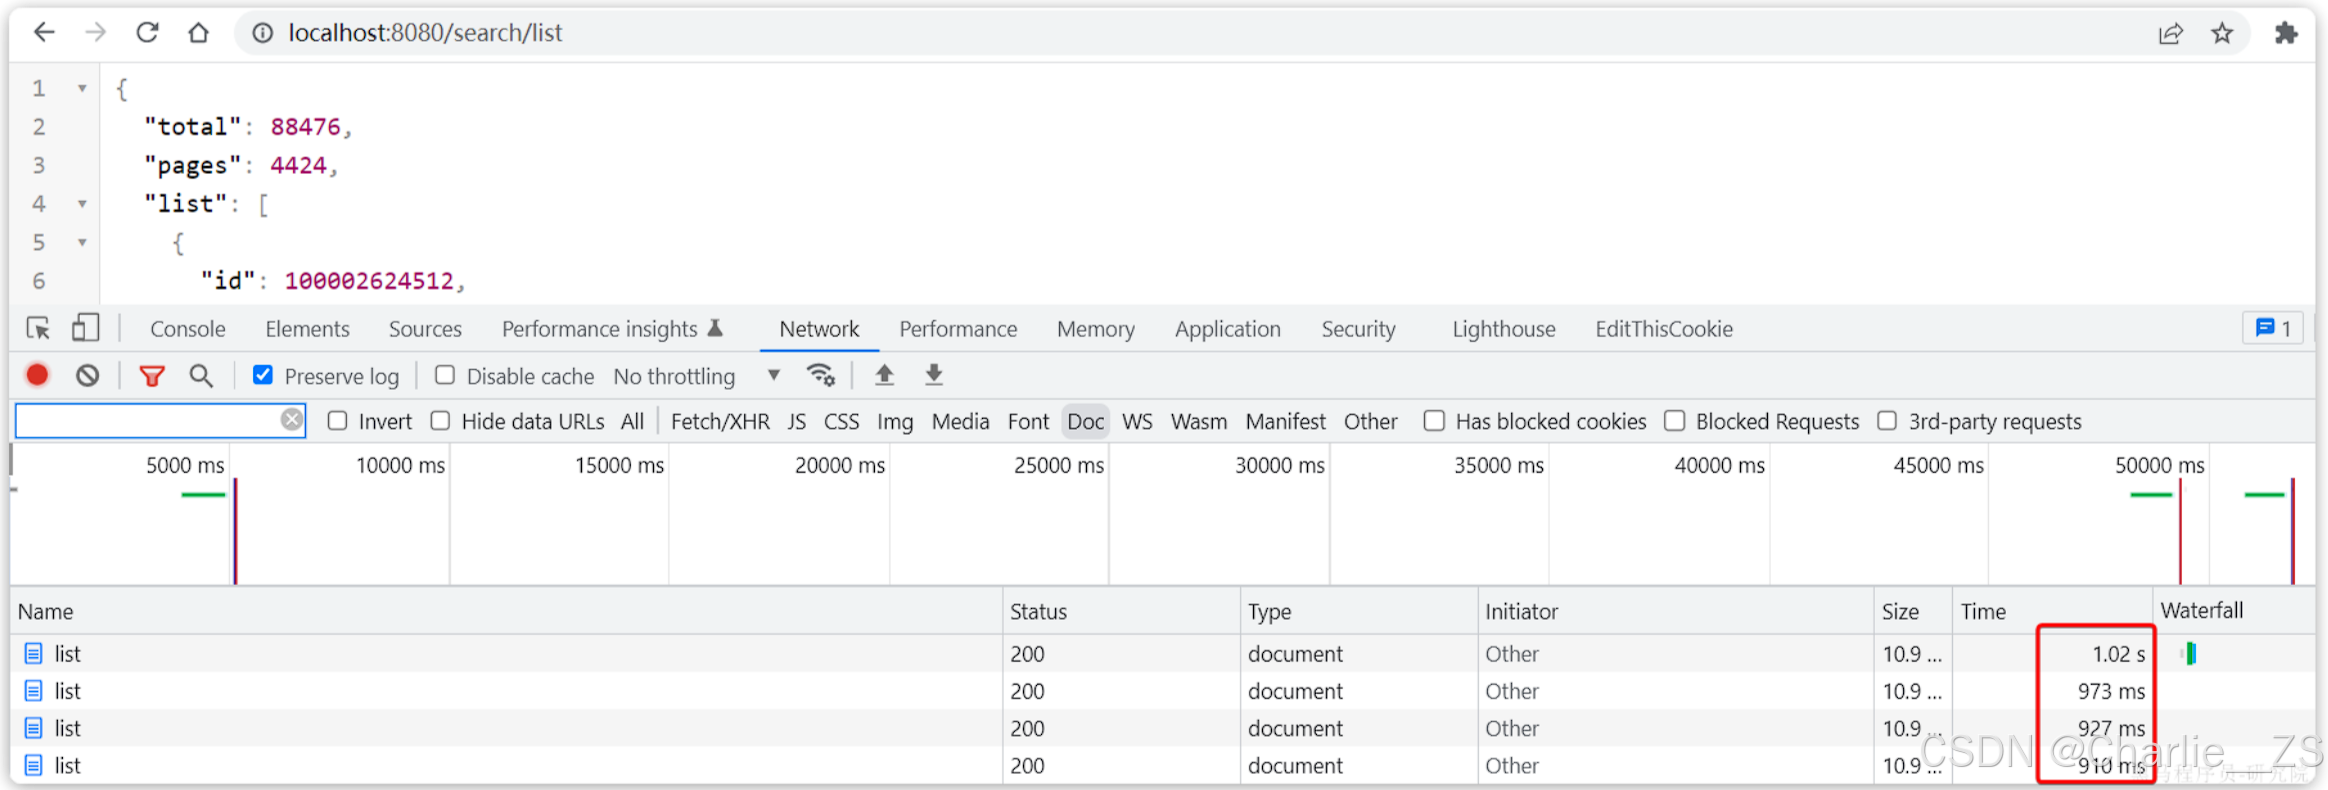This screenshot has height=790, width=2328.
Task: Click the browser forward arrow
Action: point(95,33)
